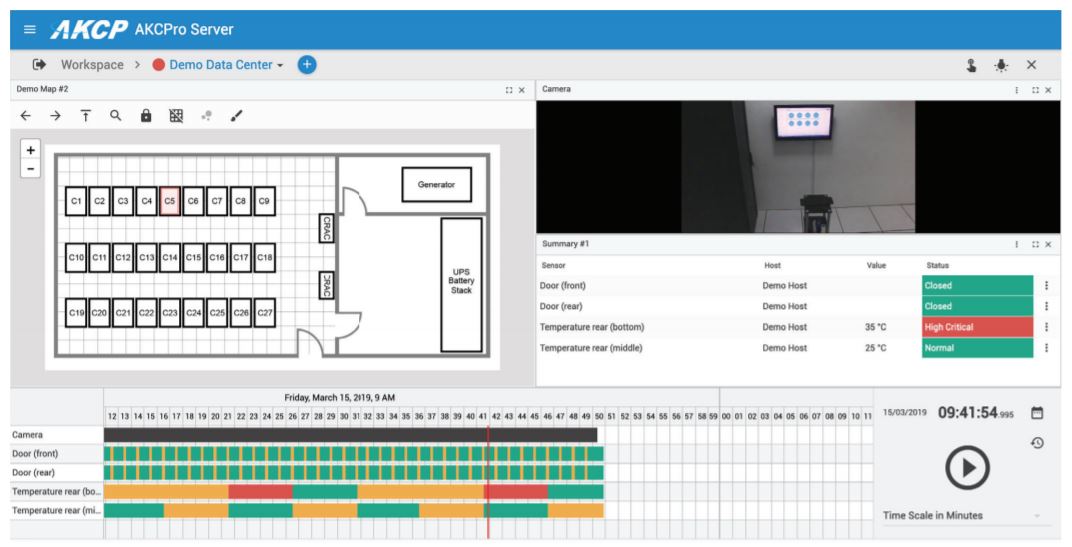Click the blue add workspace plus button

307,65
